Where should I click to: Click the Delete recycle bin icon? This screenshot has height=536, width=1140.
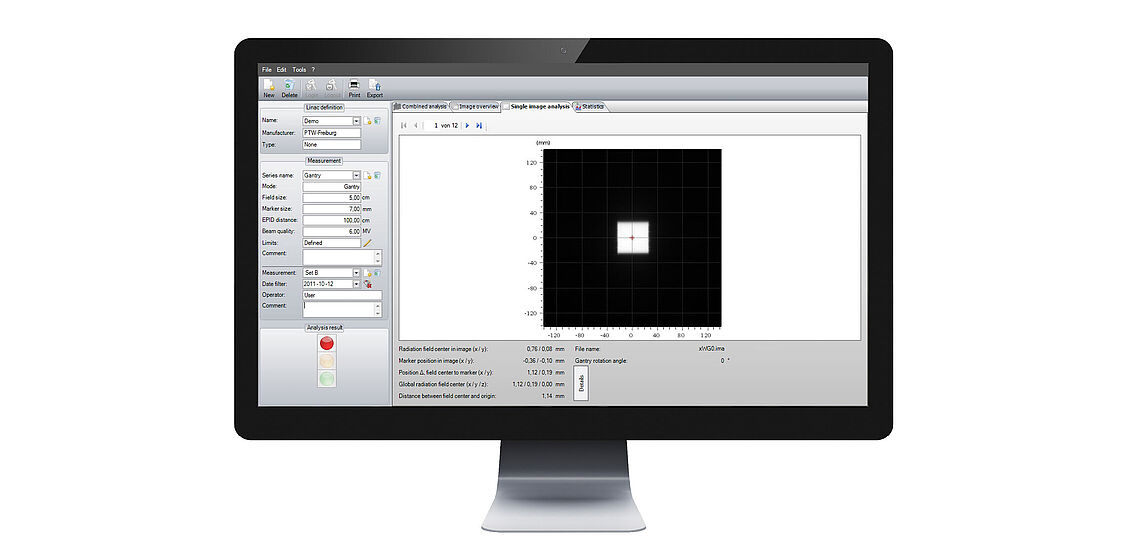[x=289, y=86]
